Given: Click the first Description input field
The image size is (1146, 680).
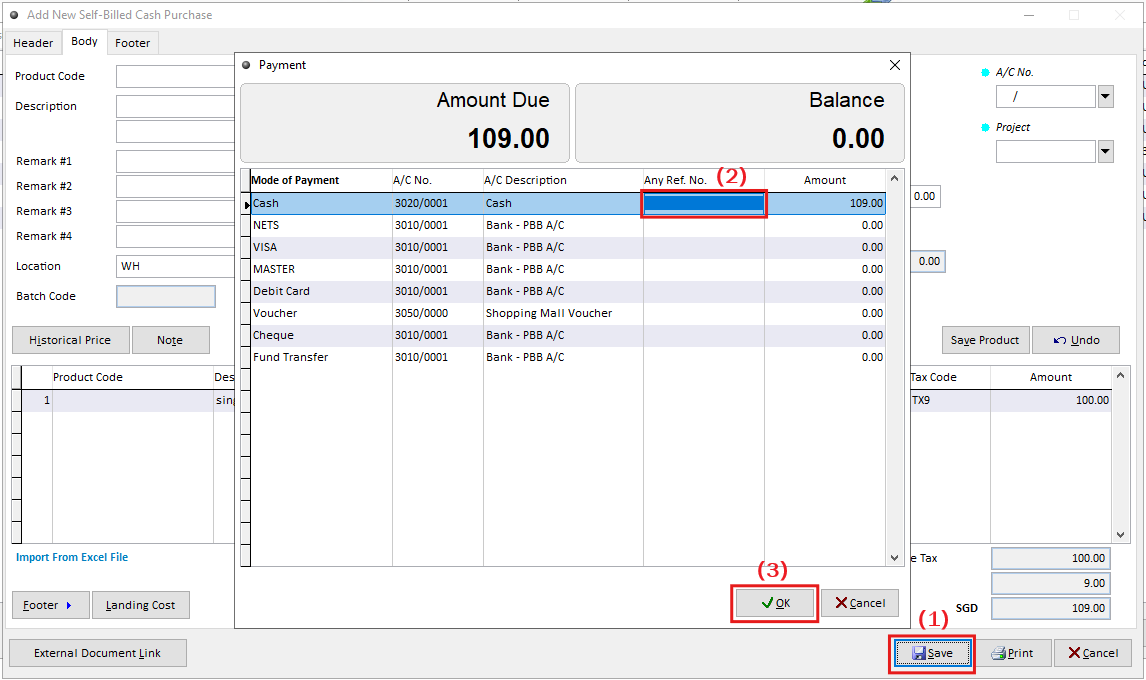Looking at the screenshot, I should tap(175, 106).
